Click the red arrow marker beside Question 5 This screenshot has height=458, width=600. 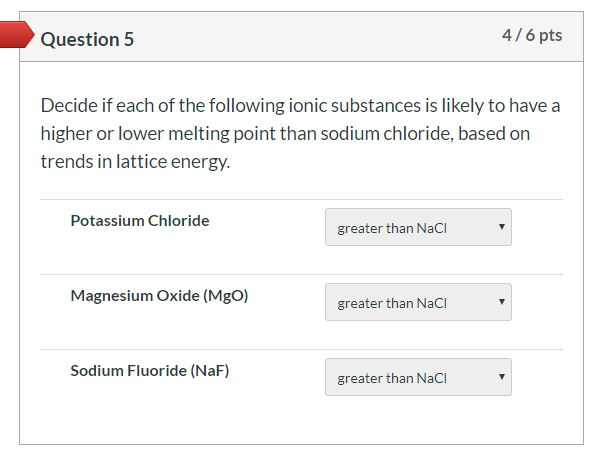[x=18, y=36]
